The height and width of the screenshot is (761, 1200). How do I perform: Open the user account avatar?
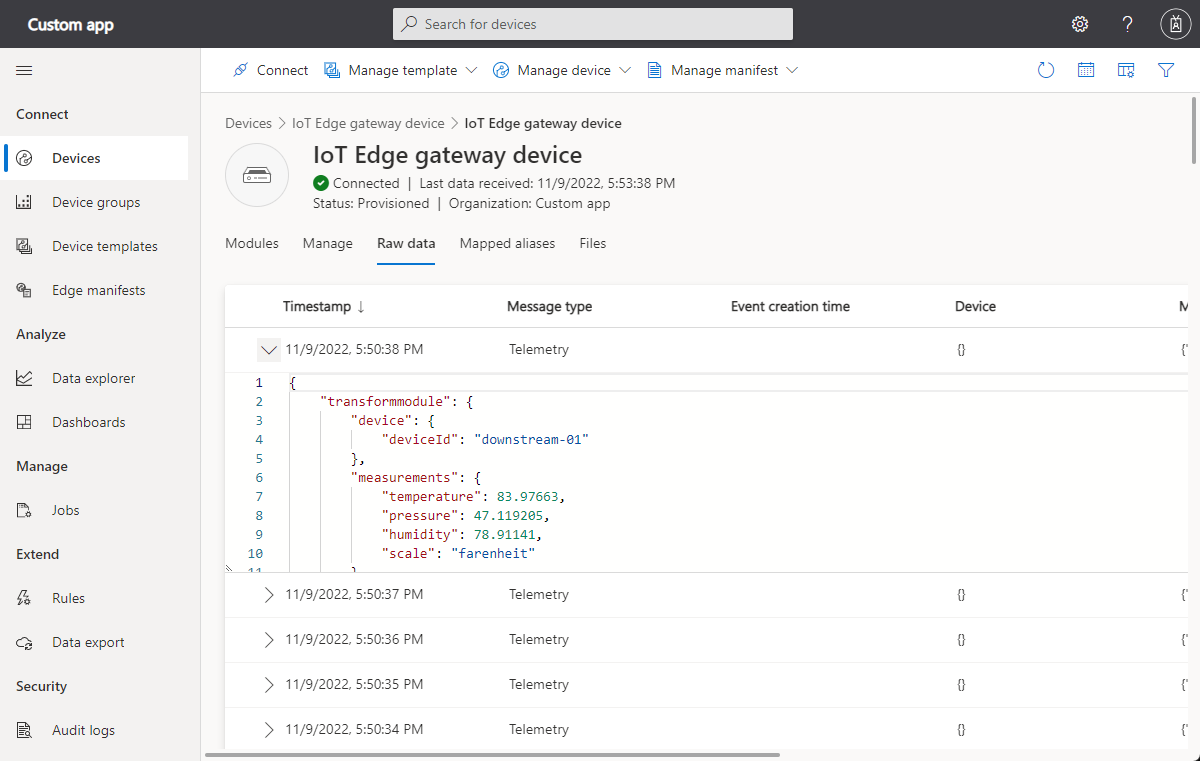pos(1175,24)
